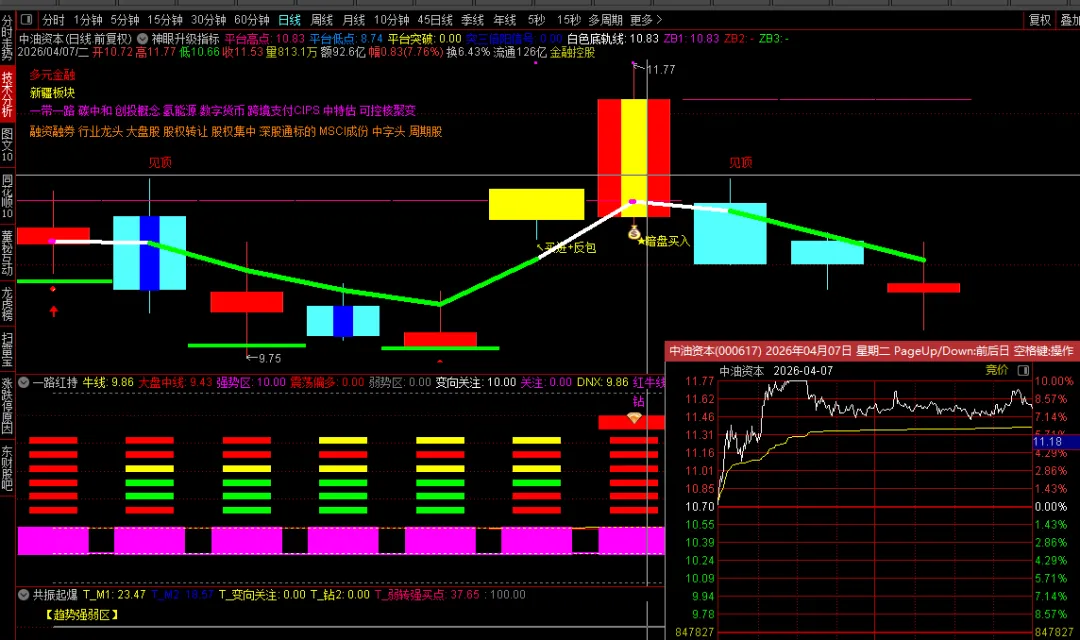The width and height of the screenshot is (1080, 640).
Task: Select the 5秒 period tab
Action: click(537, 19)
